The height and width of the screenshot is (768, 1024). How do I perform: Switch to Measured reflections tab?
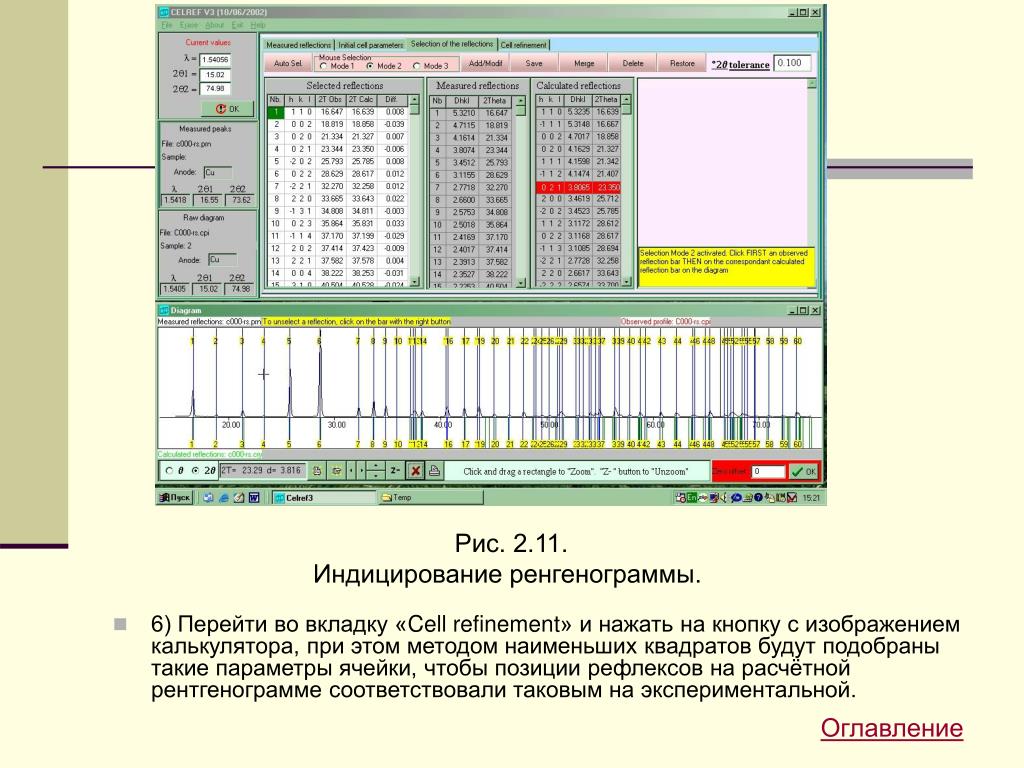tap(298, 45)
